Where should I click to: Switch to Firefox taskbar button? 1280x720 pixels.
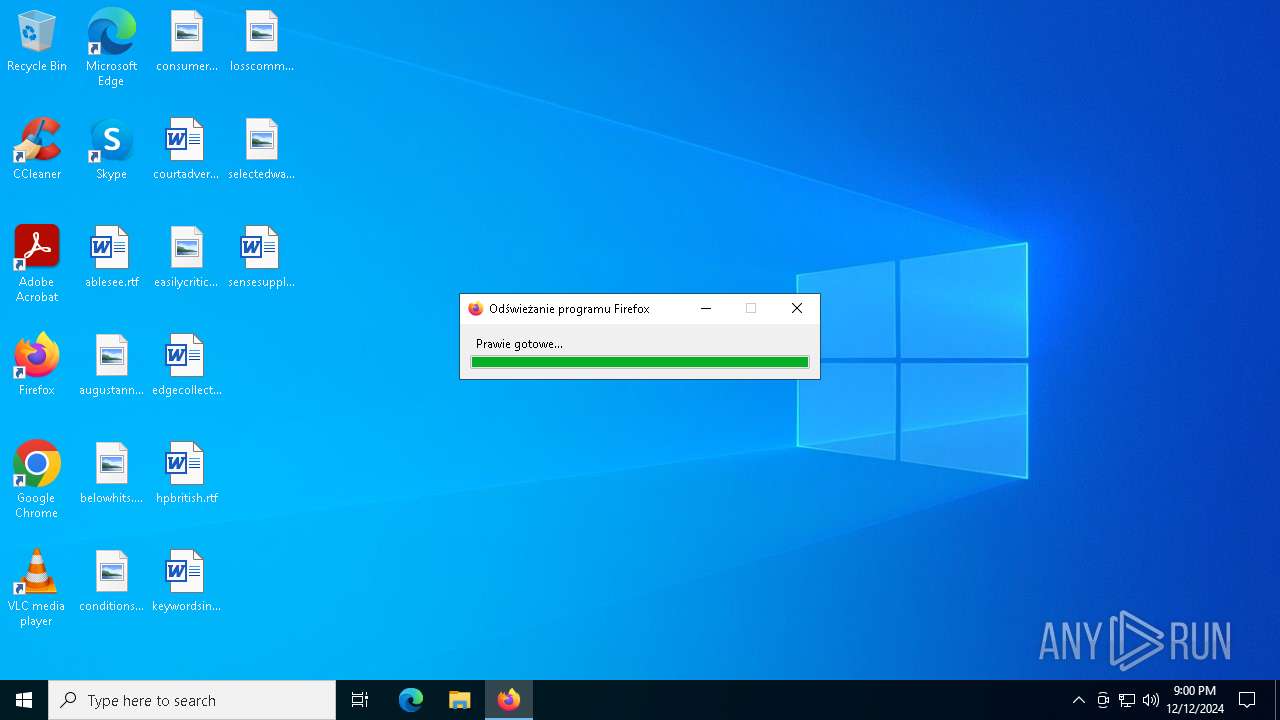[x=509, y=700]
